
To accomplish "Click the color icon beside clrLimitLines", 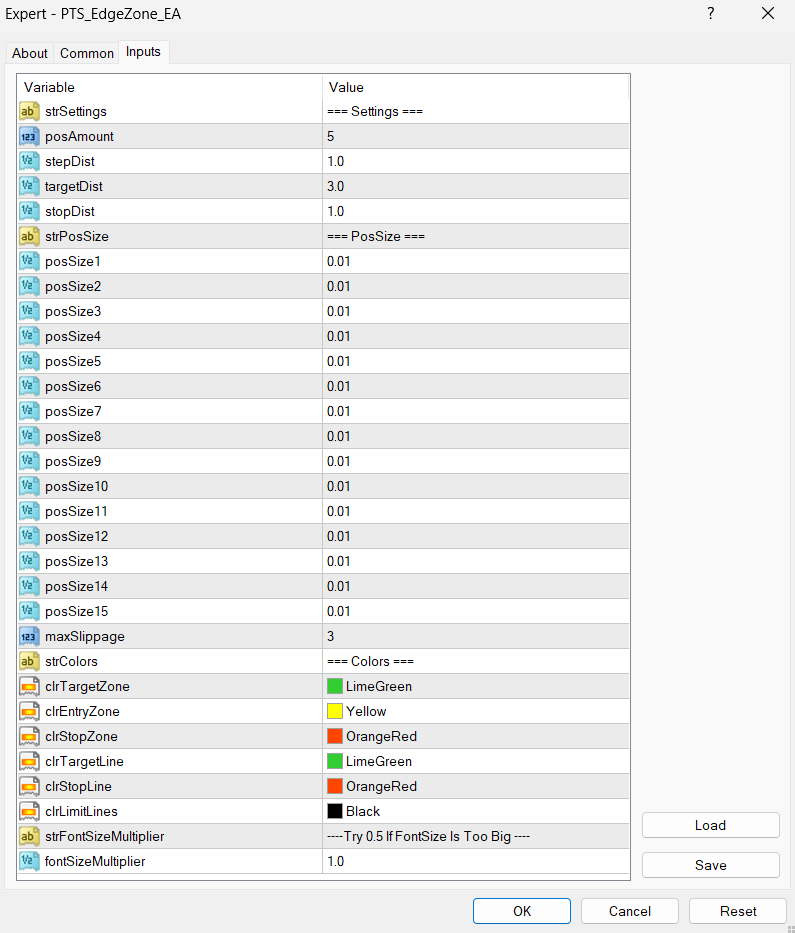I will (29, 811).
